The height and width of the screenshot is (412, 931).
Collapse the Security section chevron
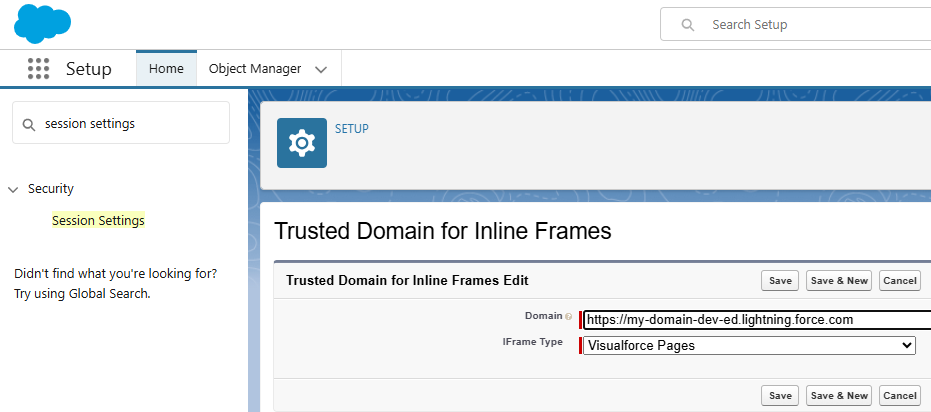(13, 189)
